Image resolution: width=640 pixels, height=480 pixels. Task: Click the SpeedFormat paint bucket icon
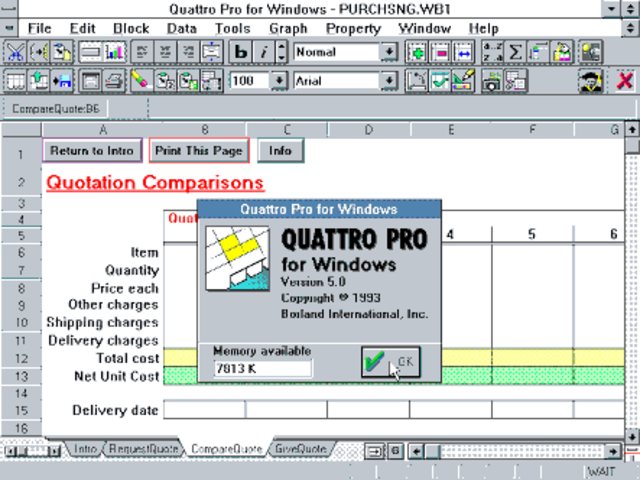click(562, 52)
